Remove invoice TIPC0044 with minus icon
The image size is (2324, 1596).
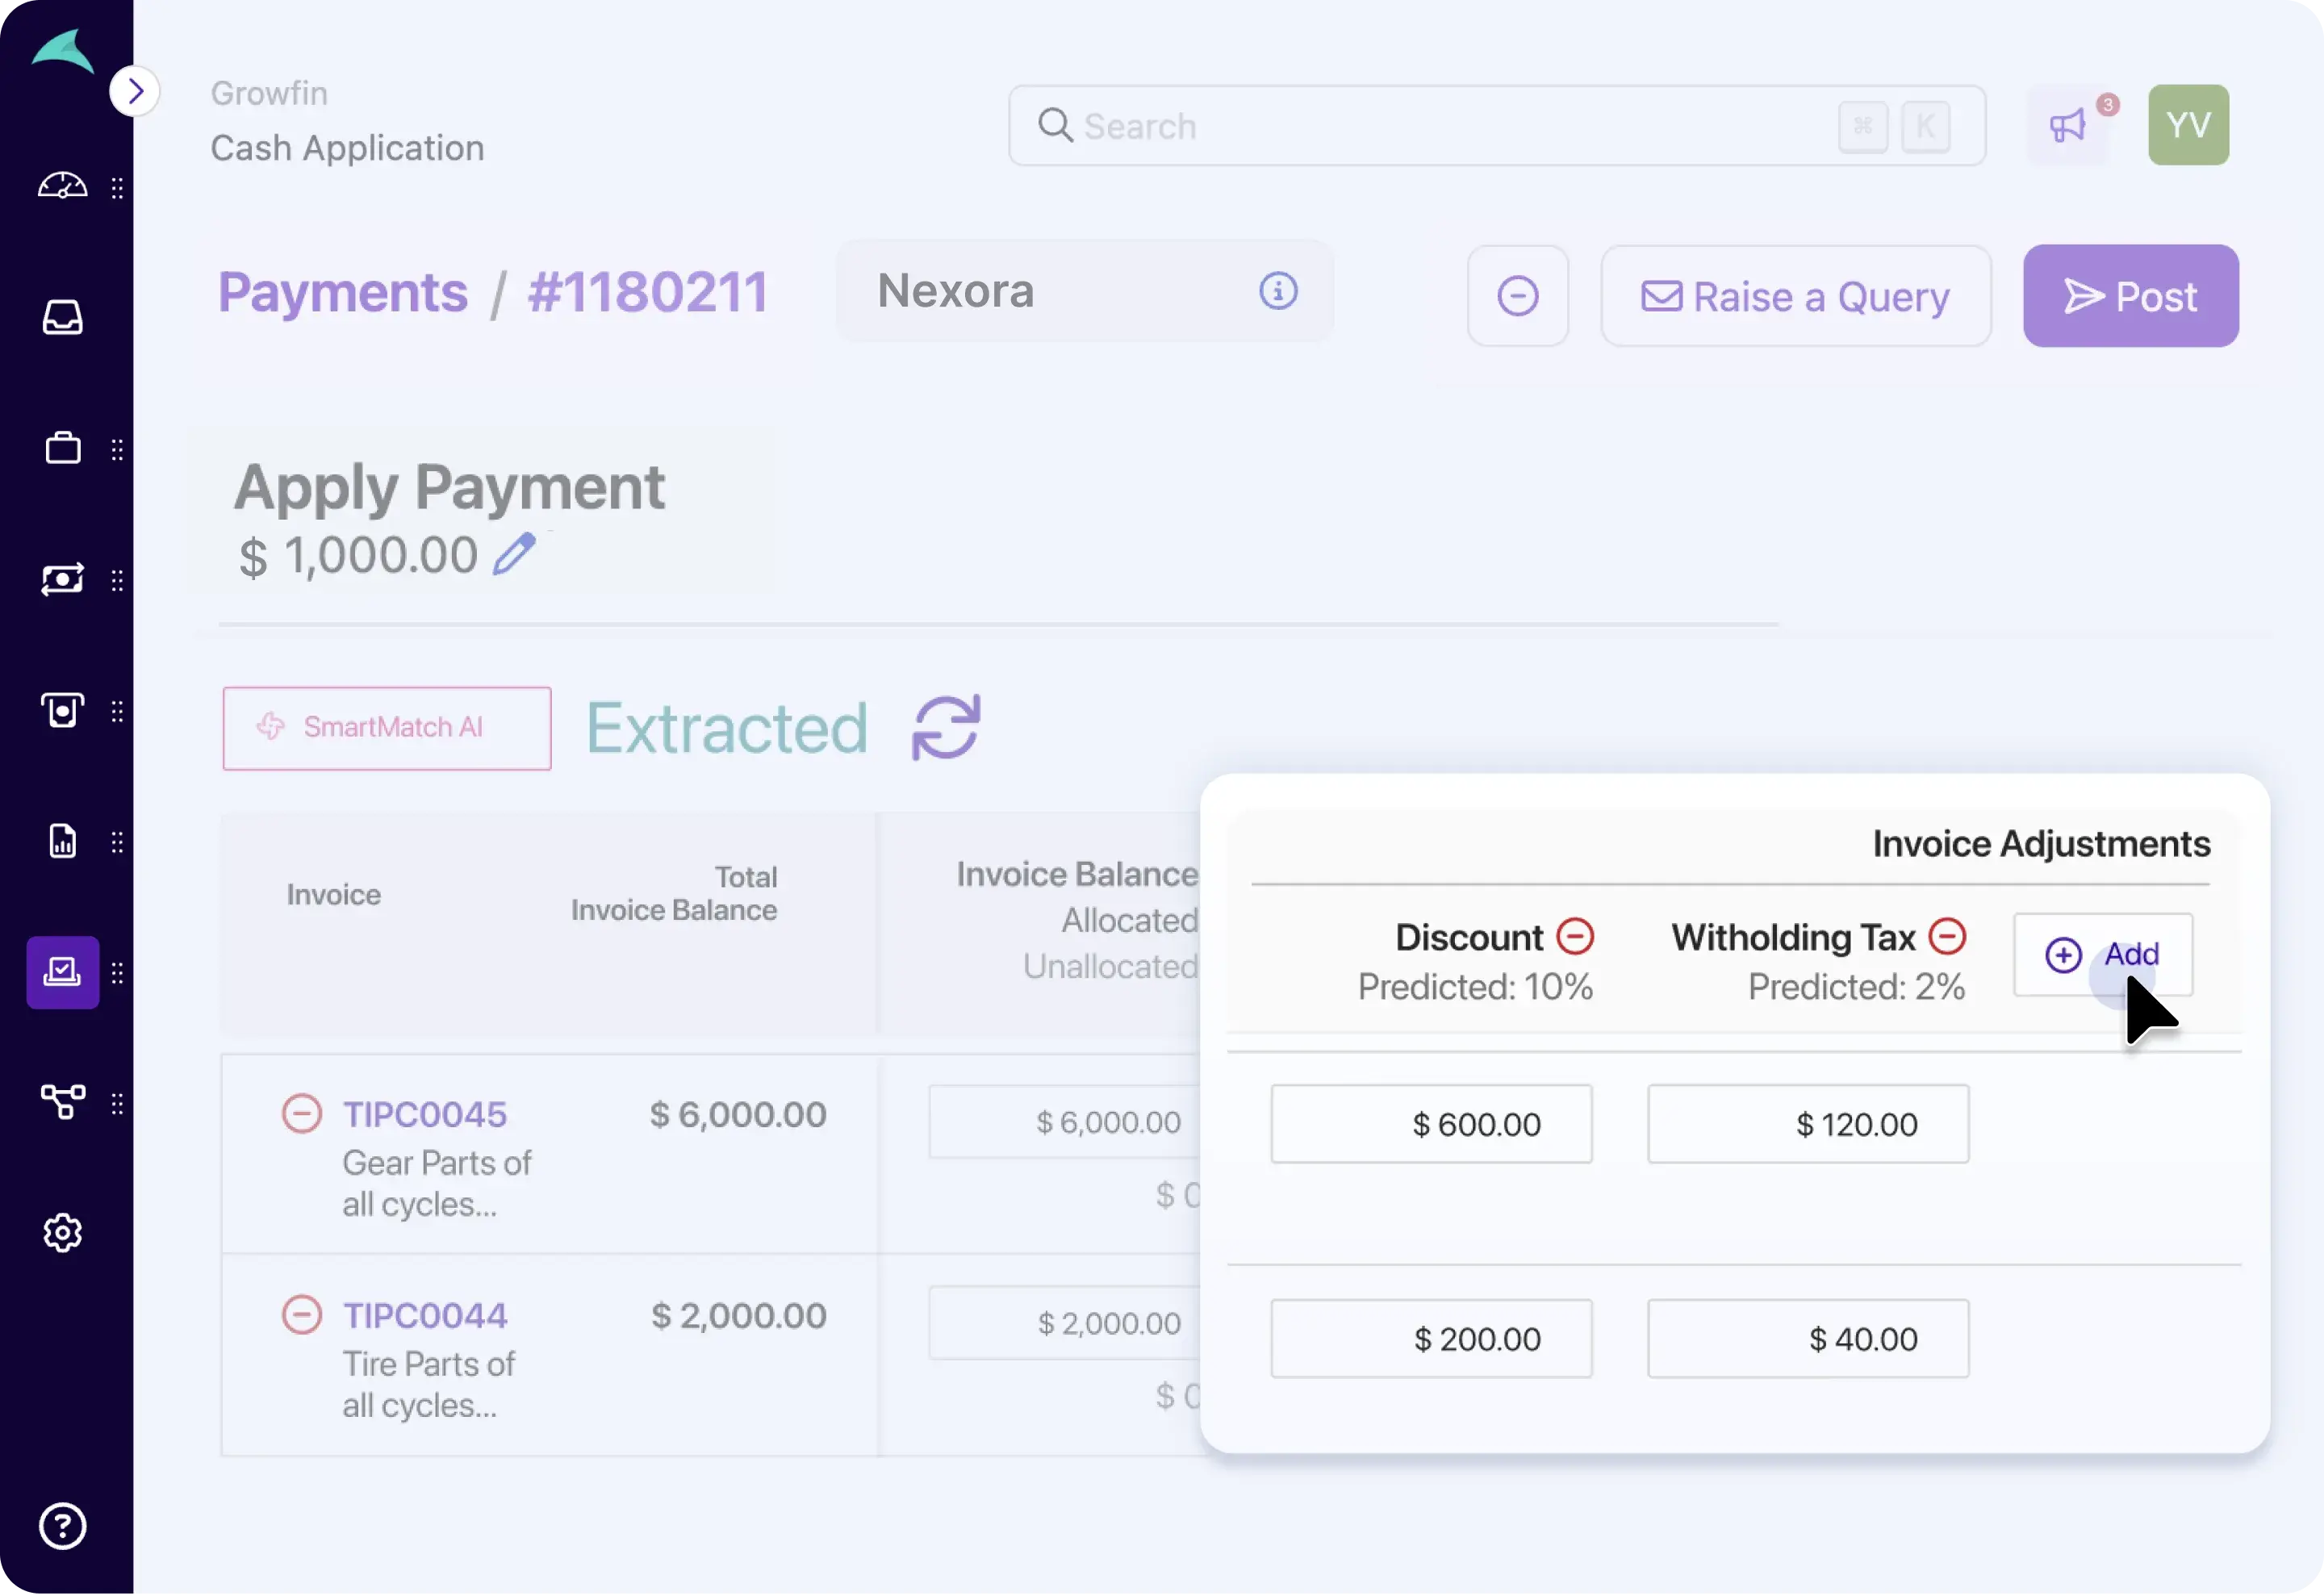(x=301, y=1314)
